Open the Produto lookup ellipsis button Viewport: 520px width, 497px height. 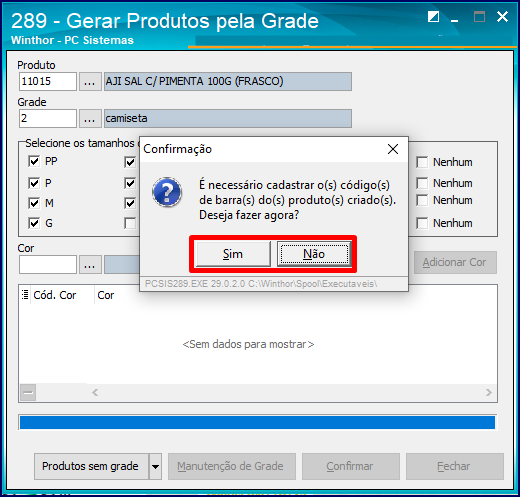click(x=90, y=81)
